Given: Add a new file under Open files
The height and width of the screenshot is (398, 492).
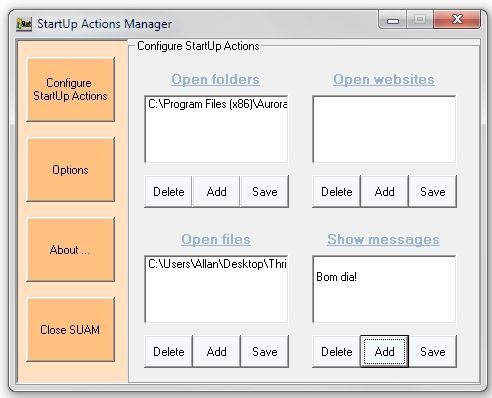Looking at the screenshot, I should point(216,352).
